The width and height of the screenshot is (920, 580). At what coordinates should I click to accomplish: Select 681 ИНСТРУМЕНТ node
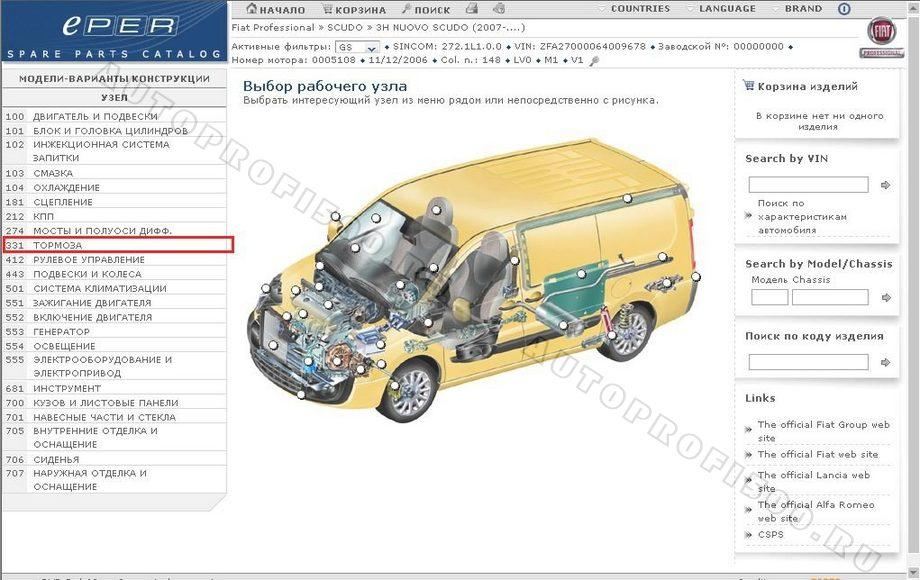pos(114,388)
